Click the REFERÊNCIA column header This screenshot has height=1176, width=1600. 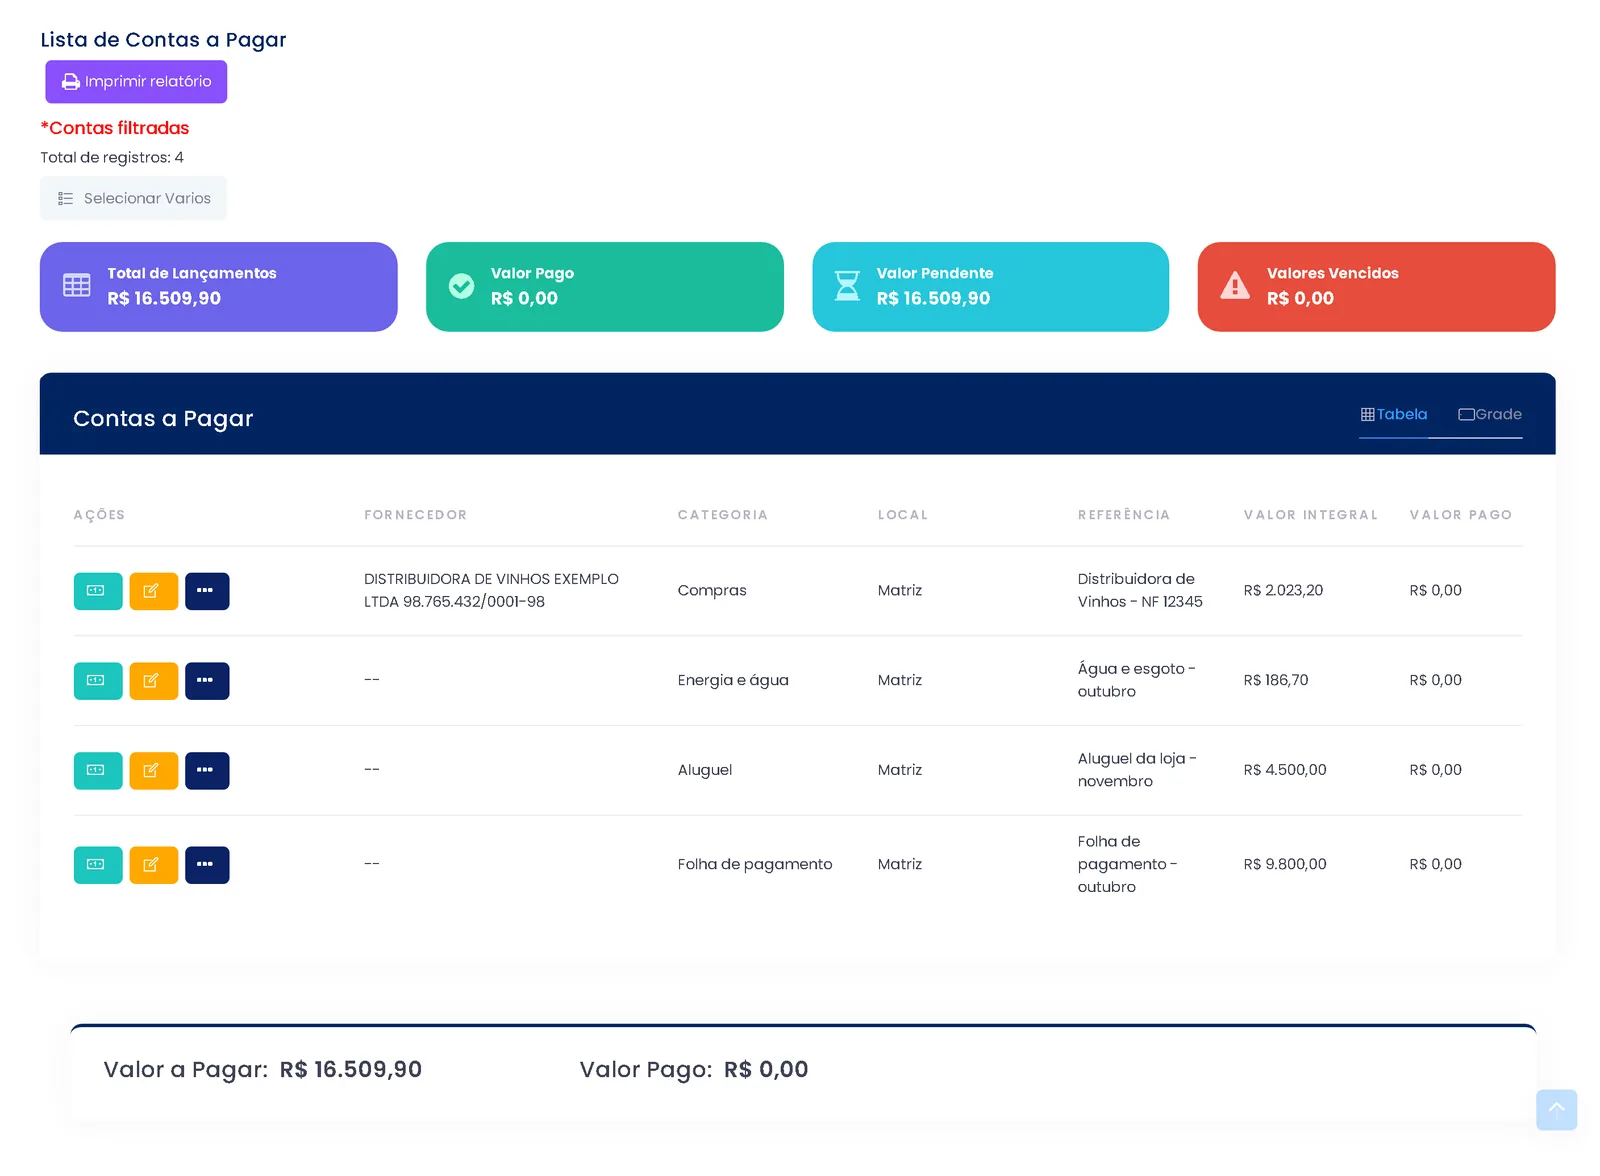[1124, 515]
